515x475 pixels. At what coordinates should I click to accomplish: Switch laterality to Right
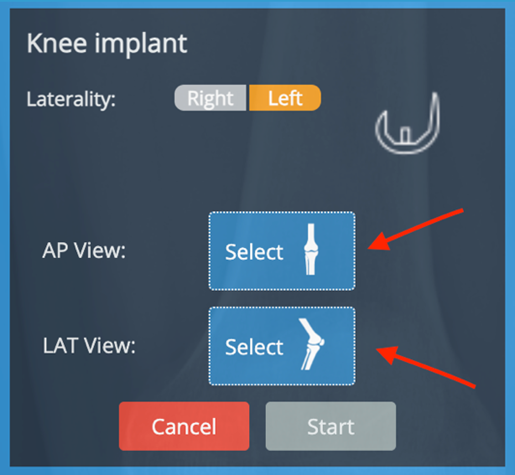coord(210,98)
